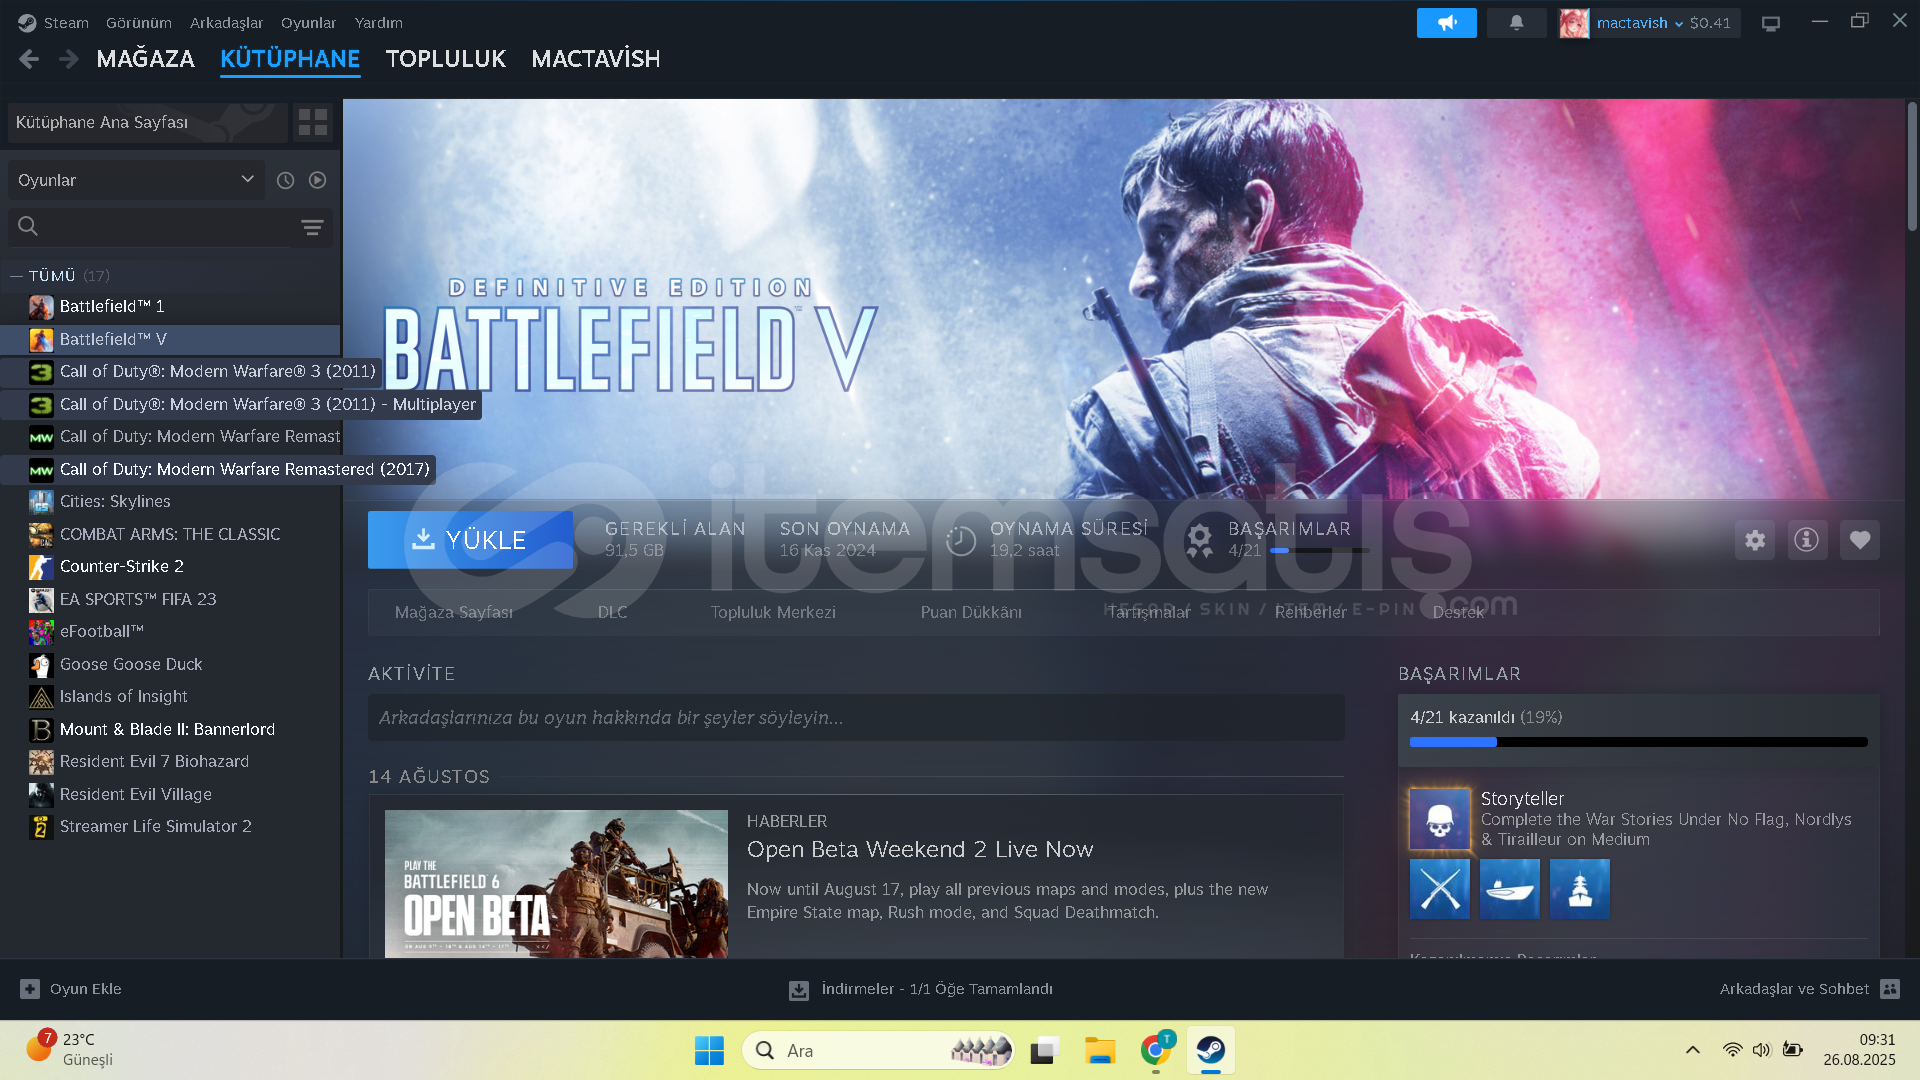Open the Steam announcements megaphone button
The height and width of the screenshot is (1080, 1920).
pos(1446,23)
